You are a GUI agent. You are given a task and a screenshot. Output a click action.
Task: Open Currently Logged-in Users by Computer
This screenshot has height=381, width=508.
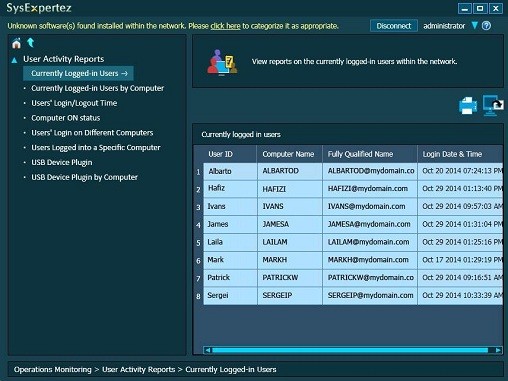[x=98, y=88]
